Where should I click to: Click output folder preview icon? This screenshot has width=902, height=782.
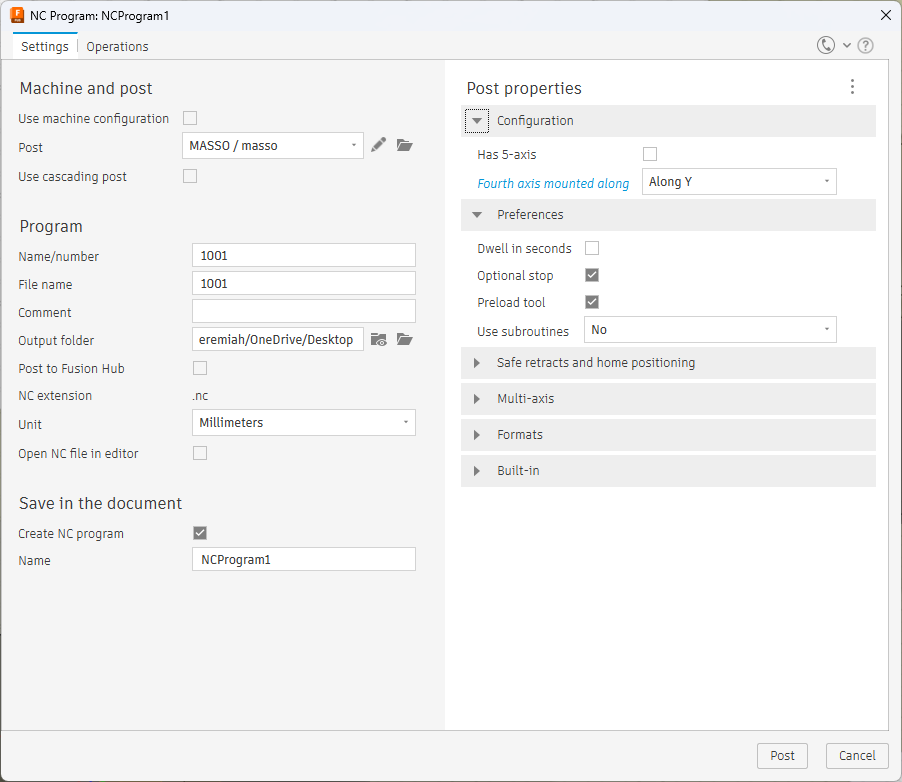tap(379, 339)
